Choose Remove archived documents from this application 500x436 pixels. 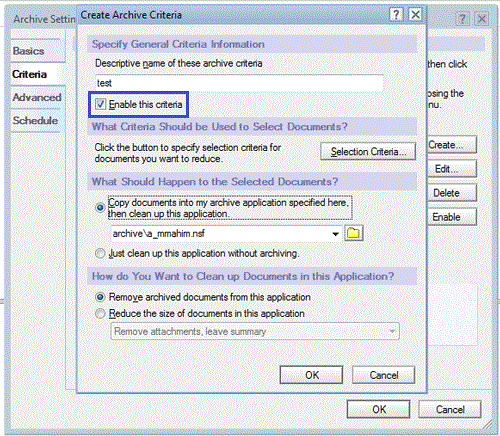(100, 297)
